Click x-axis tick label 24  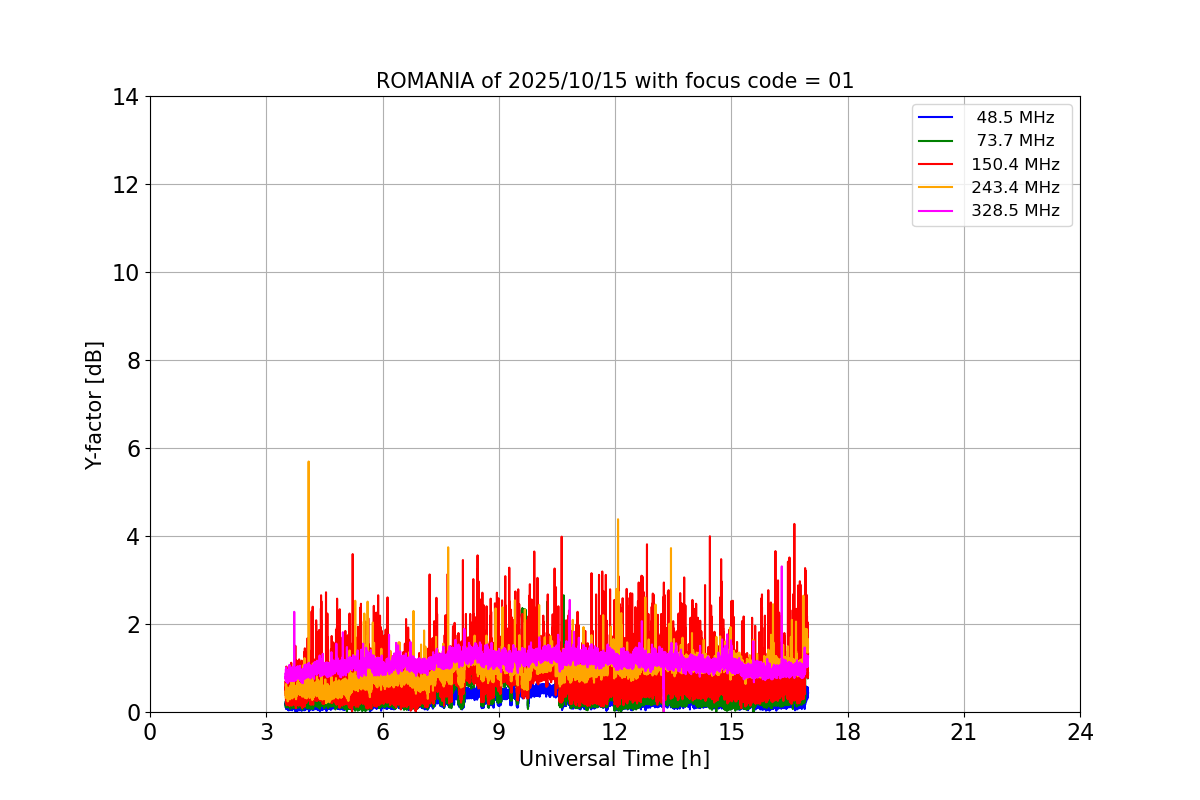[x=1080, y=733]
